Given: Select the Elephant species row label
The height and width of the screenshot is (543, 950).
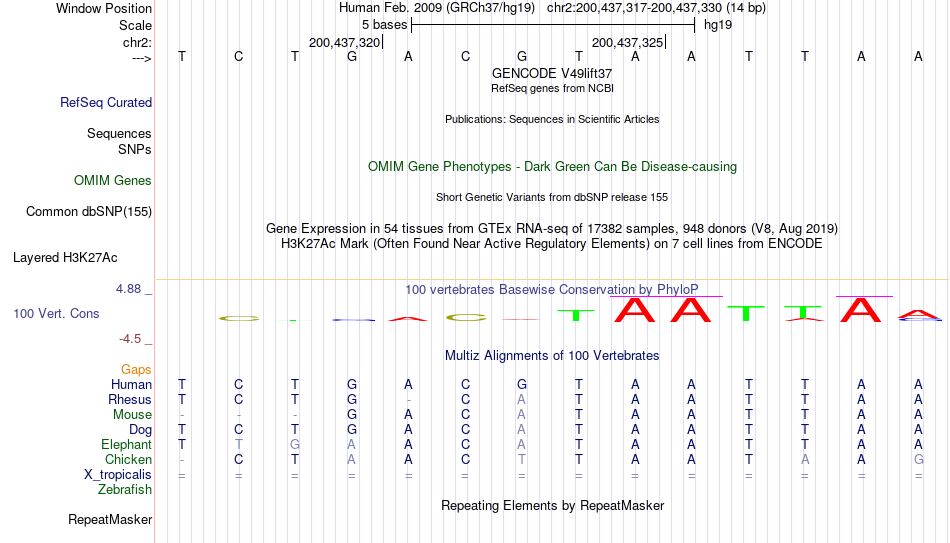Looking at the screenshot, I should pyautogui.click(x=127, y=445).
